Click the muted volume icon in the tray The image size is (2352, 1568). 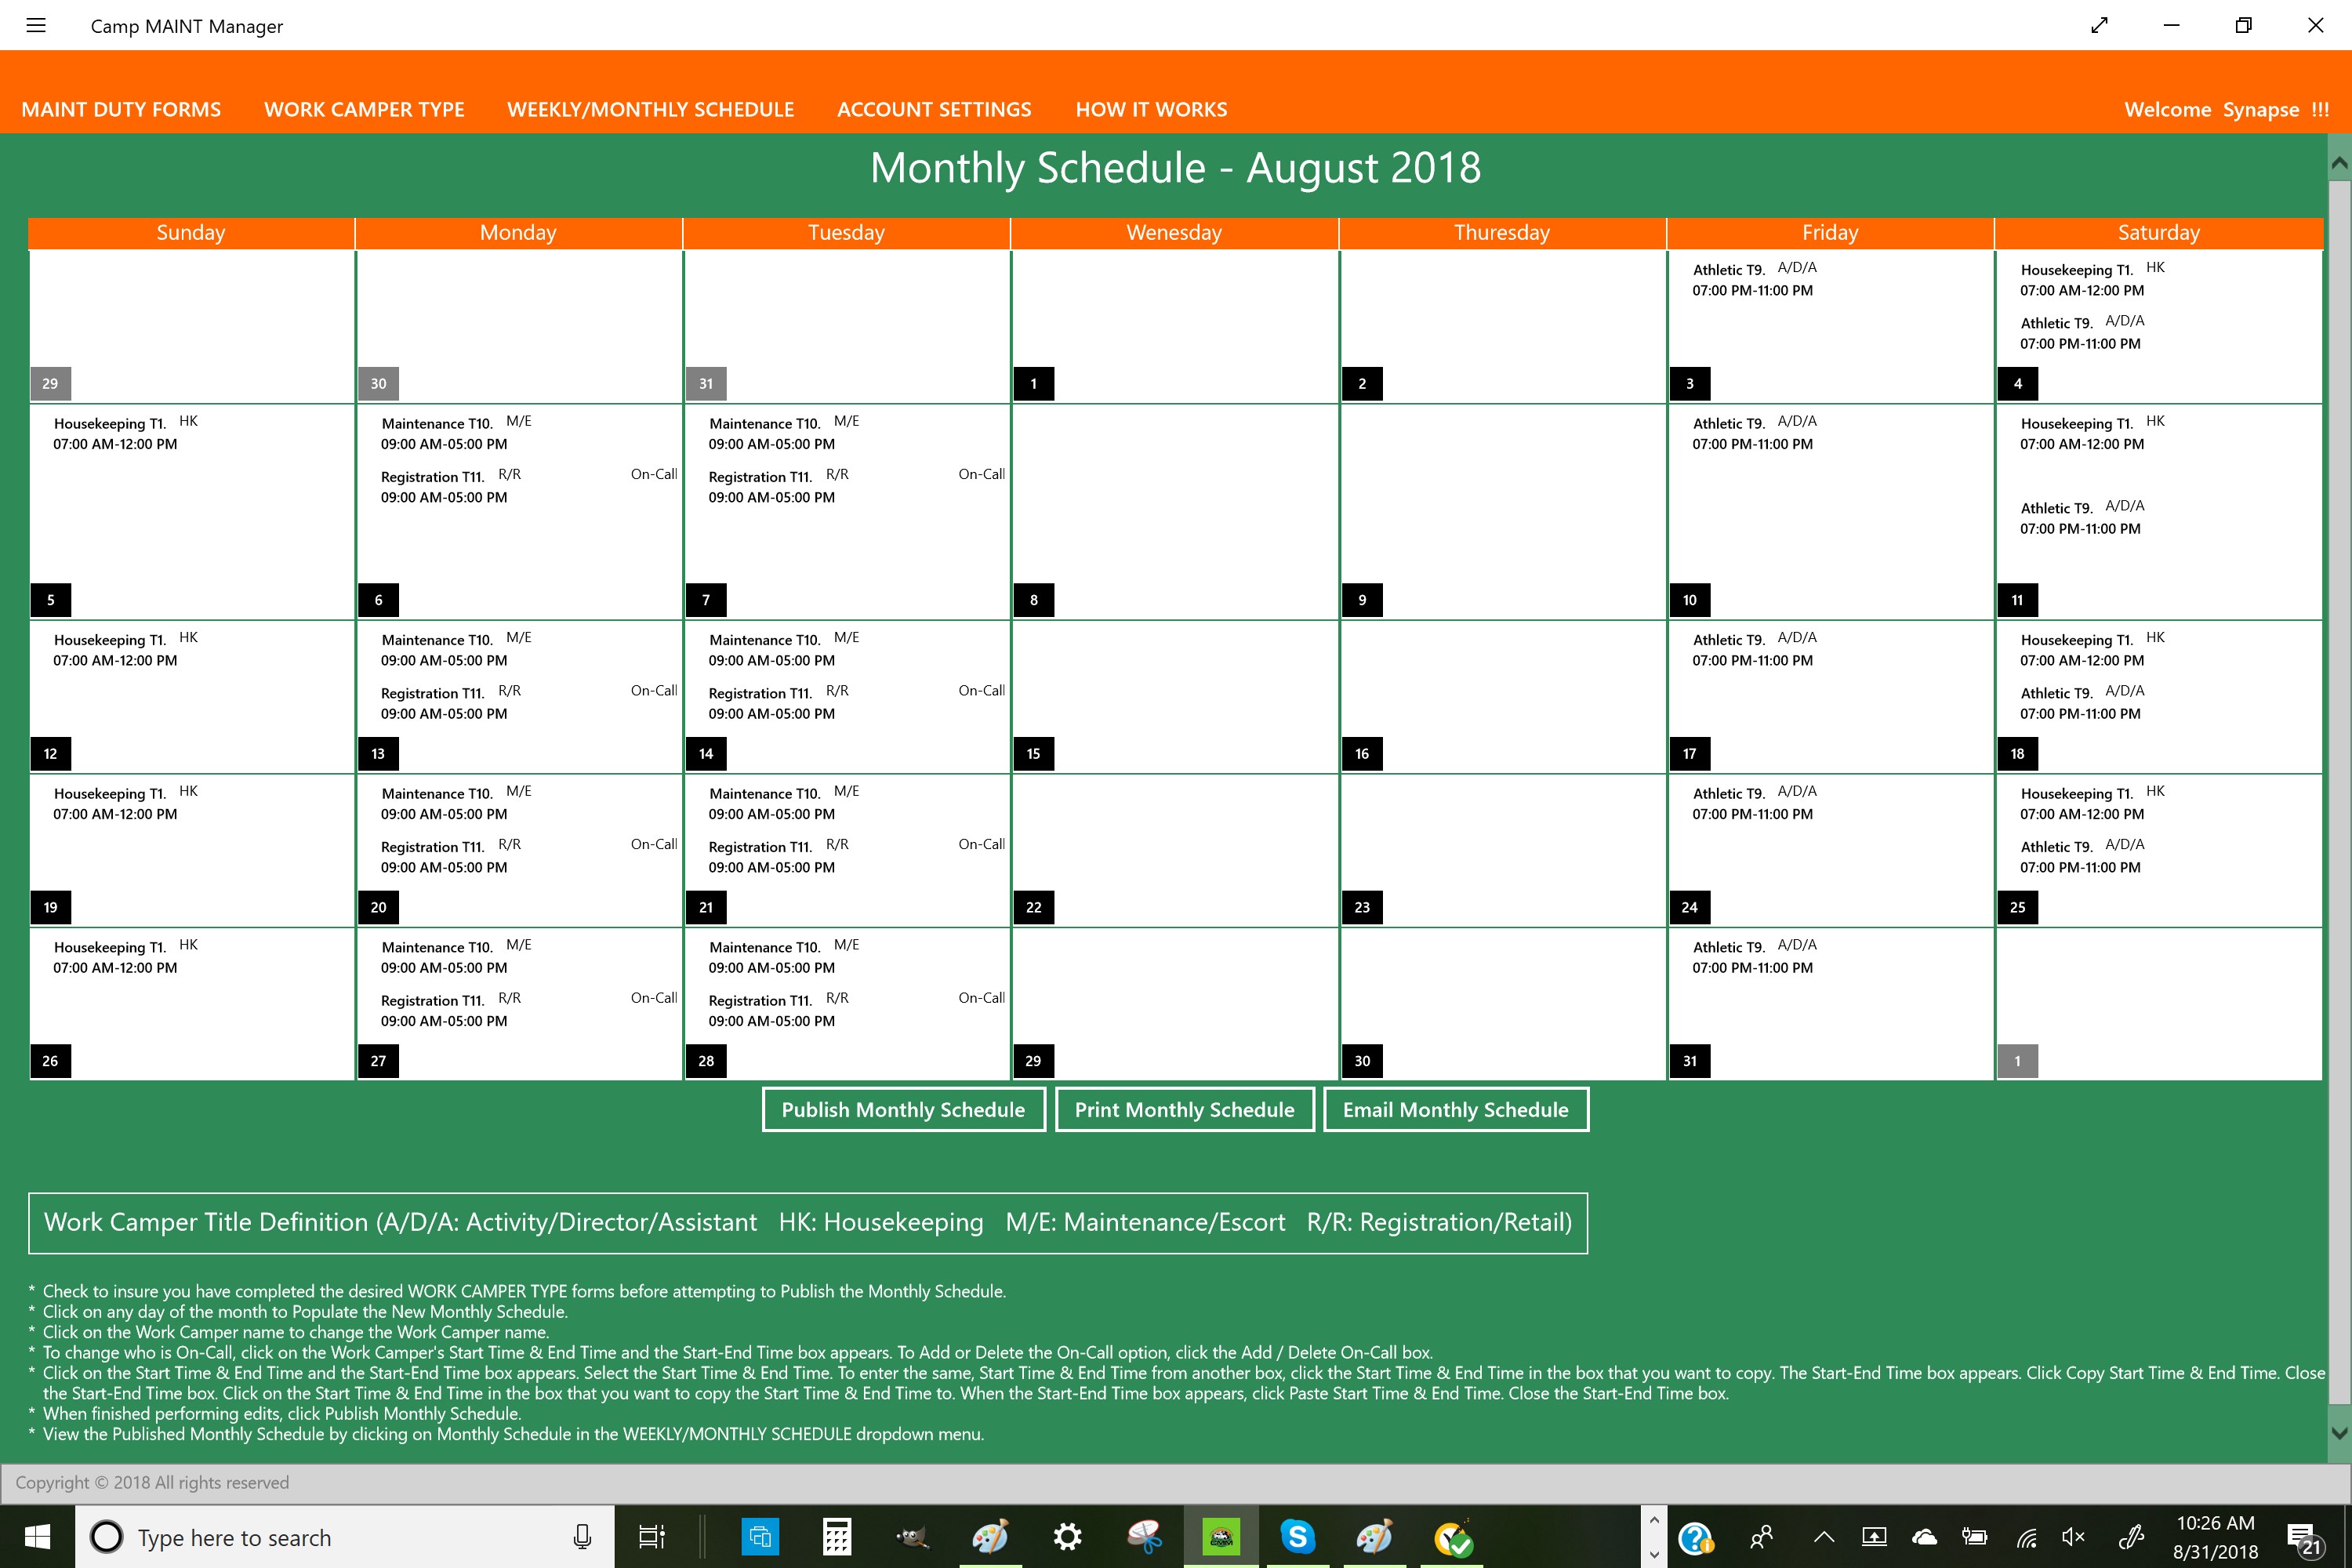pos(2073,1537)
